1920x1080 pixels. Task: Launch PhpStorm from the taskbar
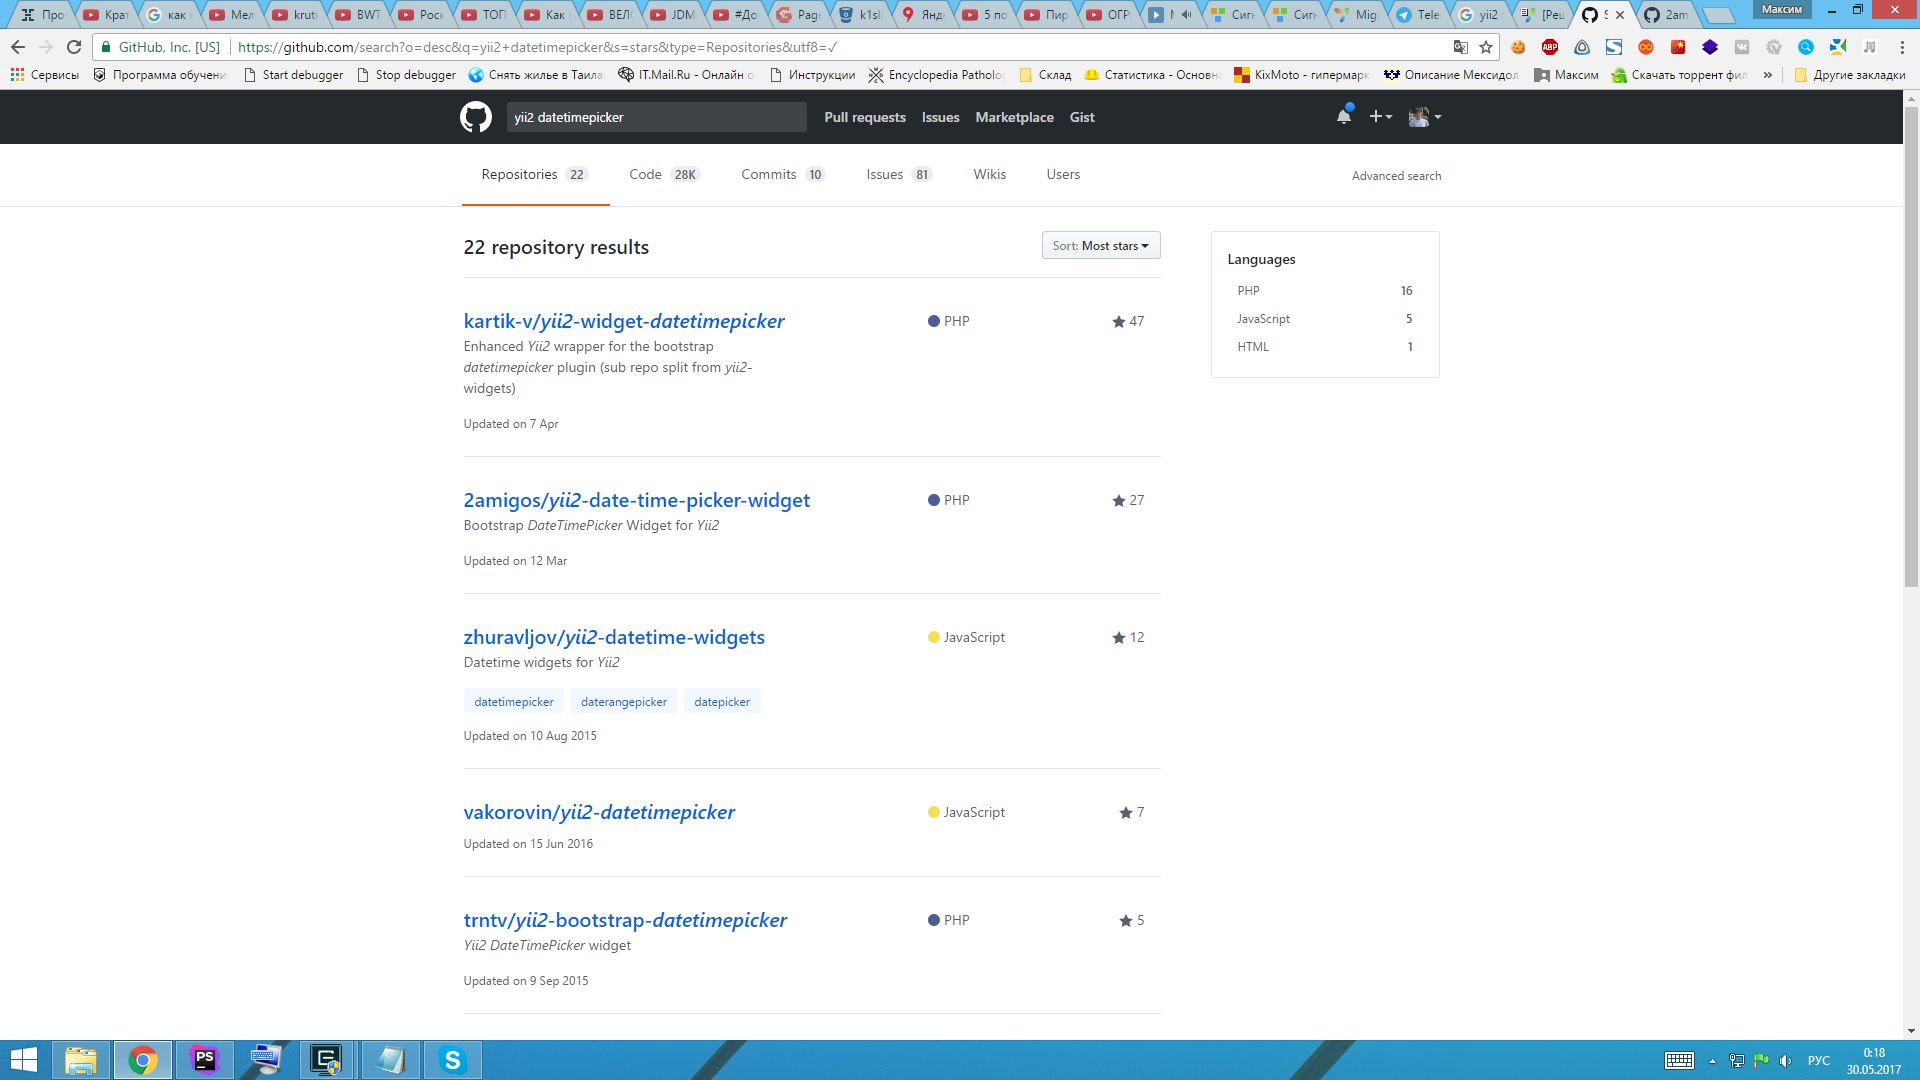[x=204, y=1059]
